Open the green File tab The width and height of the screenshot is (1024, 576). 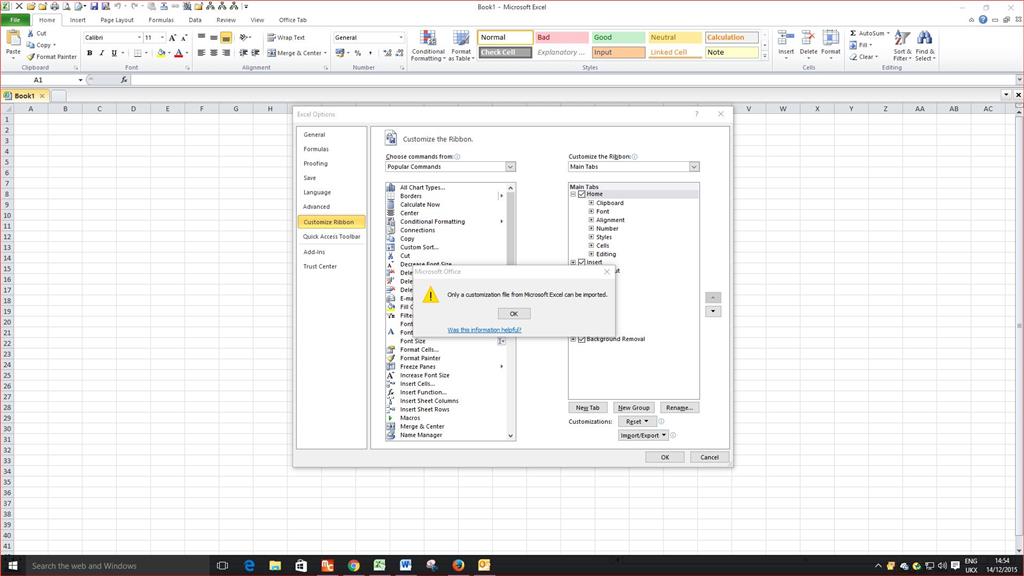pos(15,20)
